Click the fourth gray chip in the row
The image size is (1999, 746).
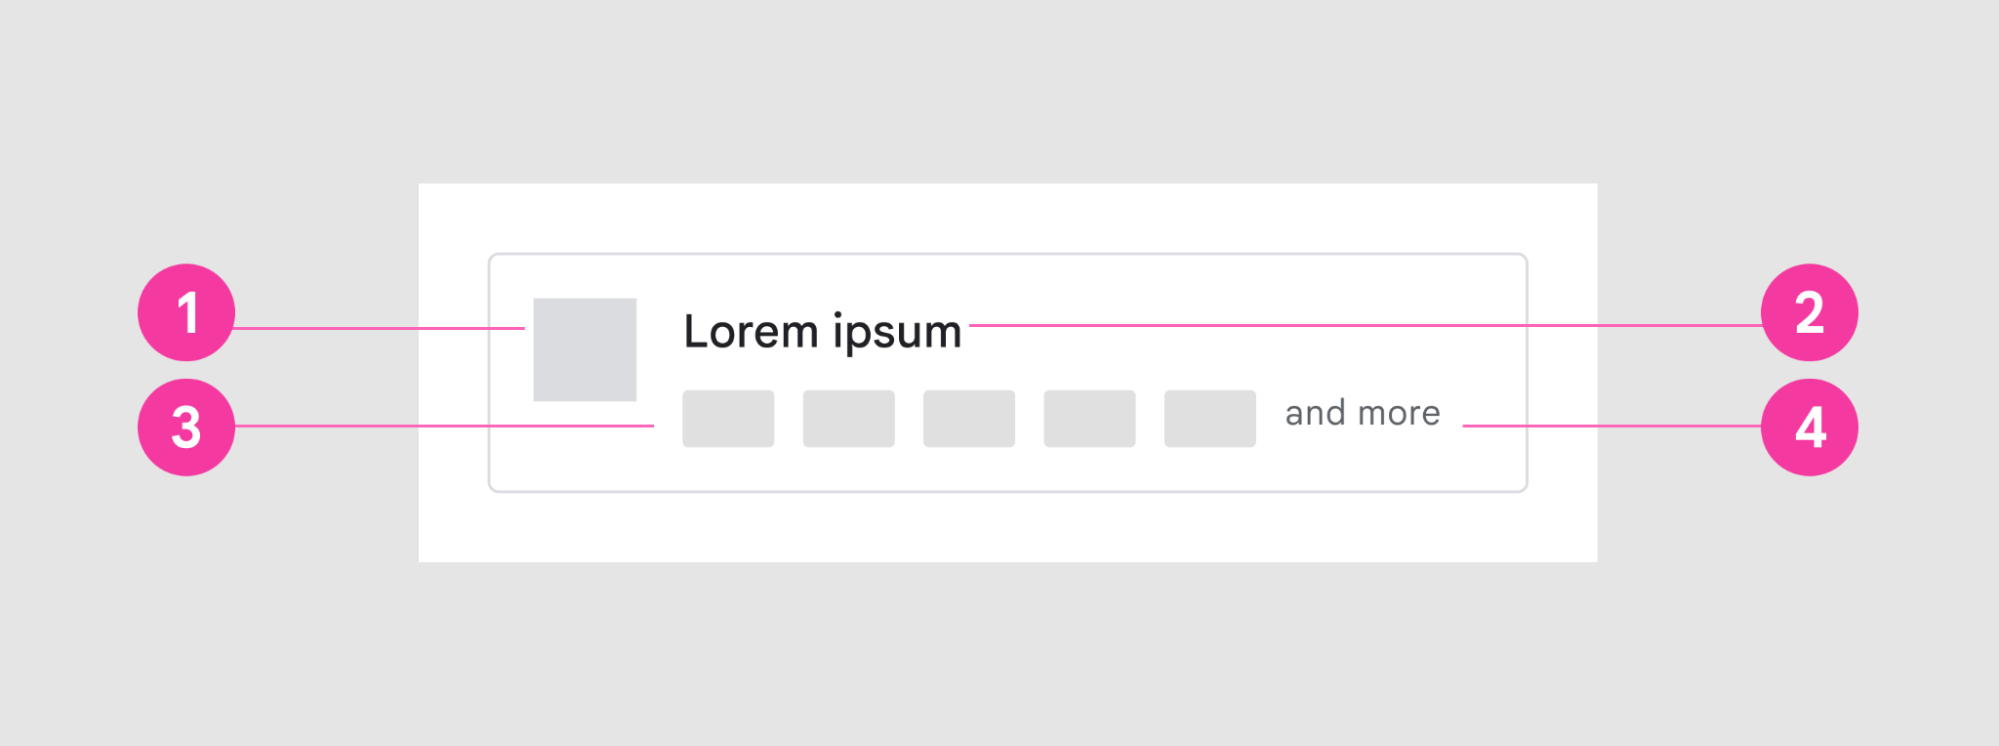click(1090, 419)
